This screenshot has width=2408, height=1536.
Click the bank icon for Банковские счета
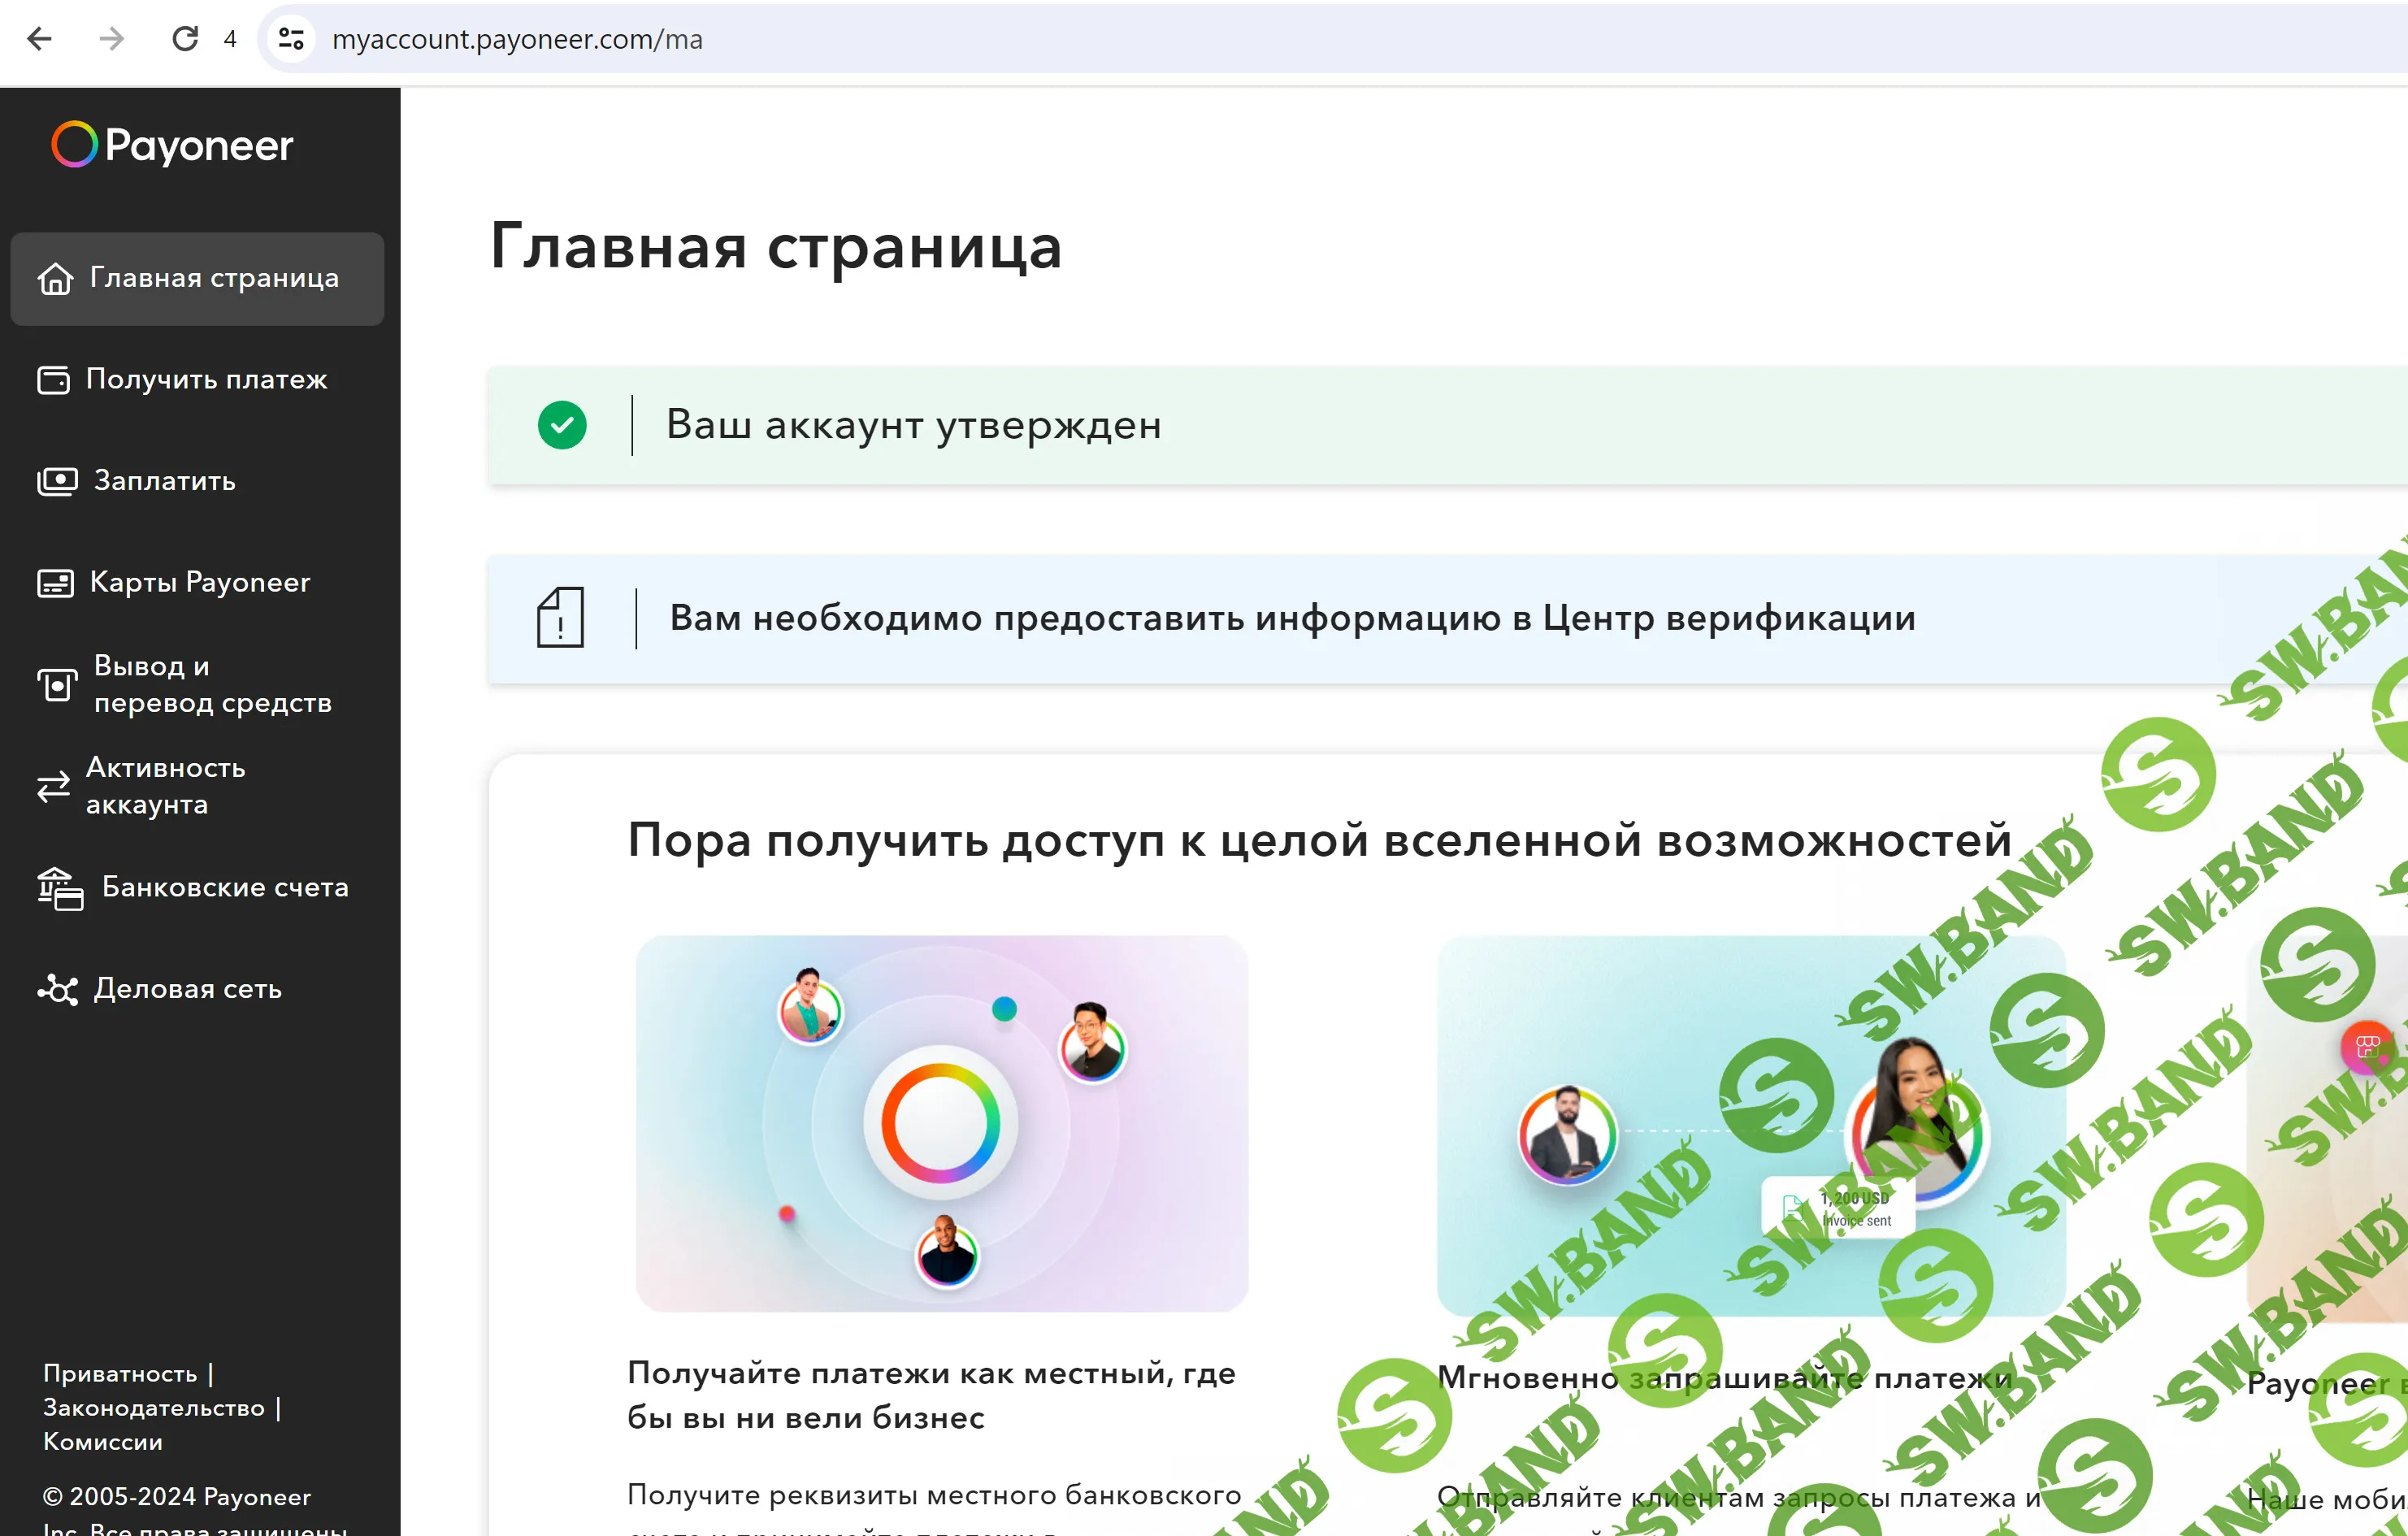(x=60, y=889)
